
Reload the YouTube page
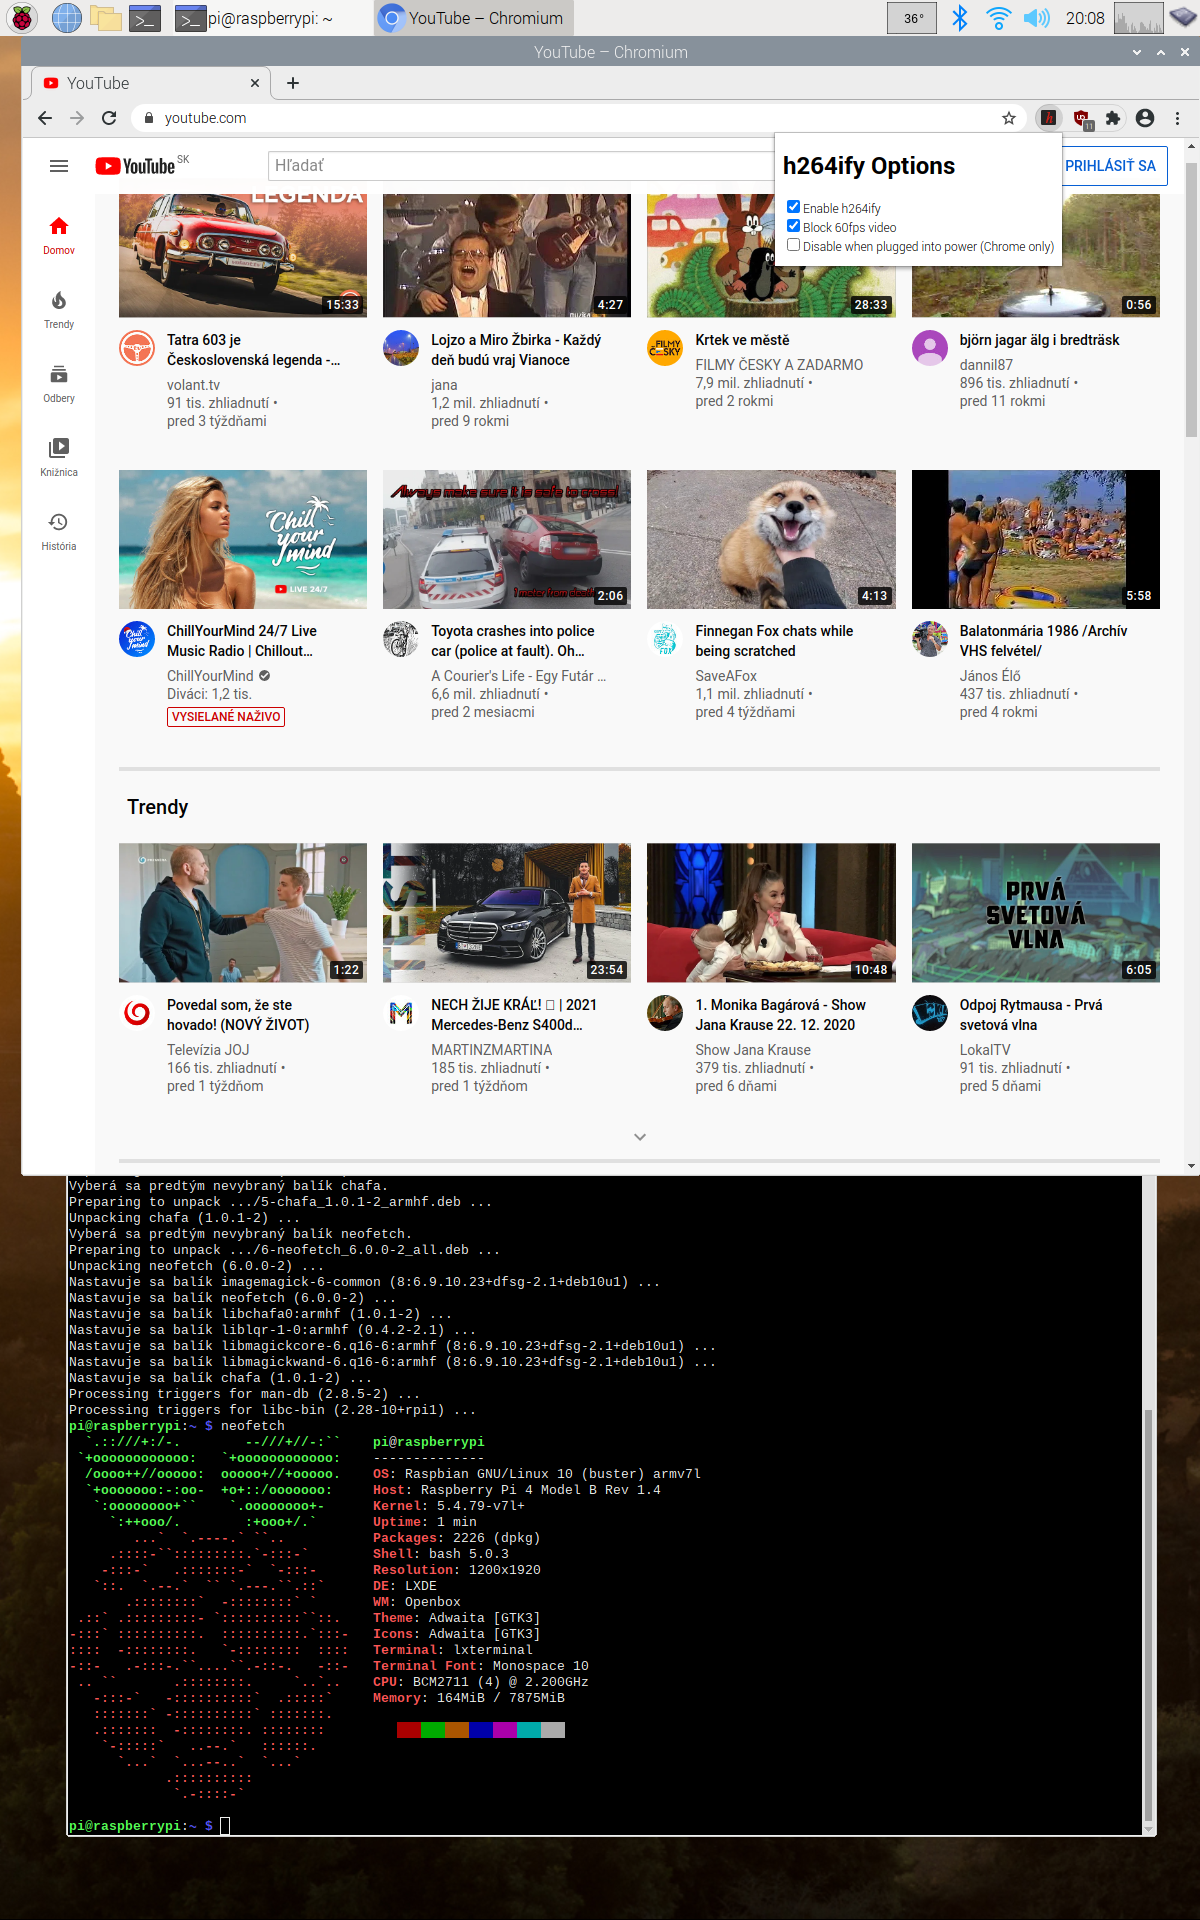pyautogui.click(x=109, y=118)
